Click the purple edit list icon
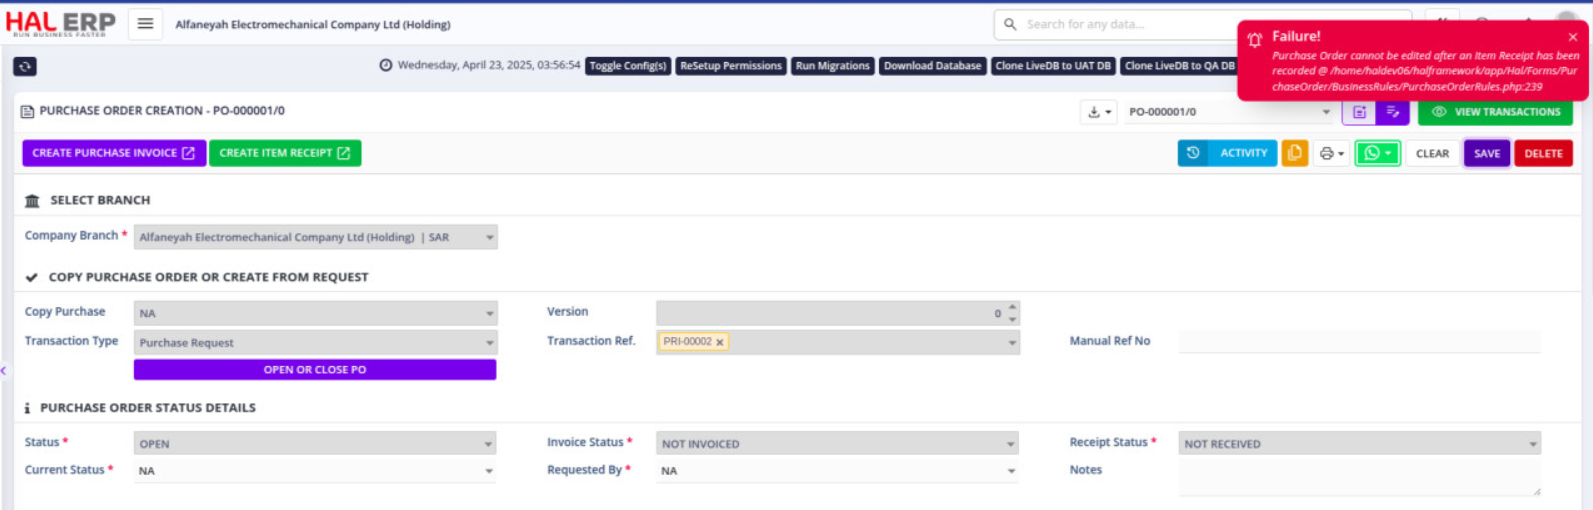This screenshot has width=1593, height=510. pos(1392,112)
